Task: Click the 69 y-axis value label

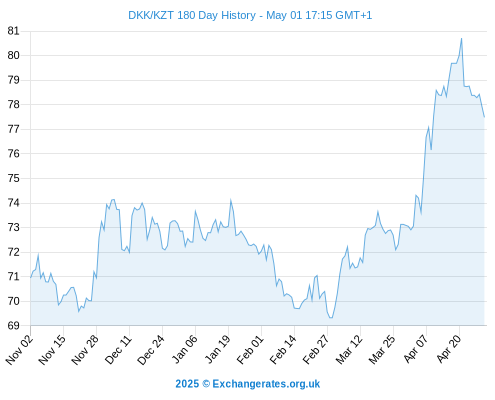Action: pos(13,326)
